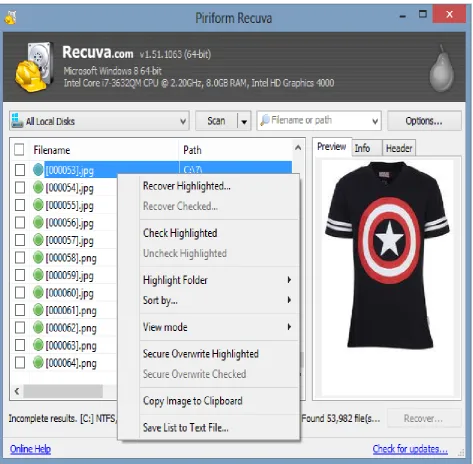Check the box for [000060].jpg
The height and width of the screenshot is (464, 473).
(x=20, y=292)
